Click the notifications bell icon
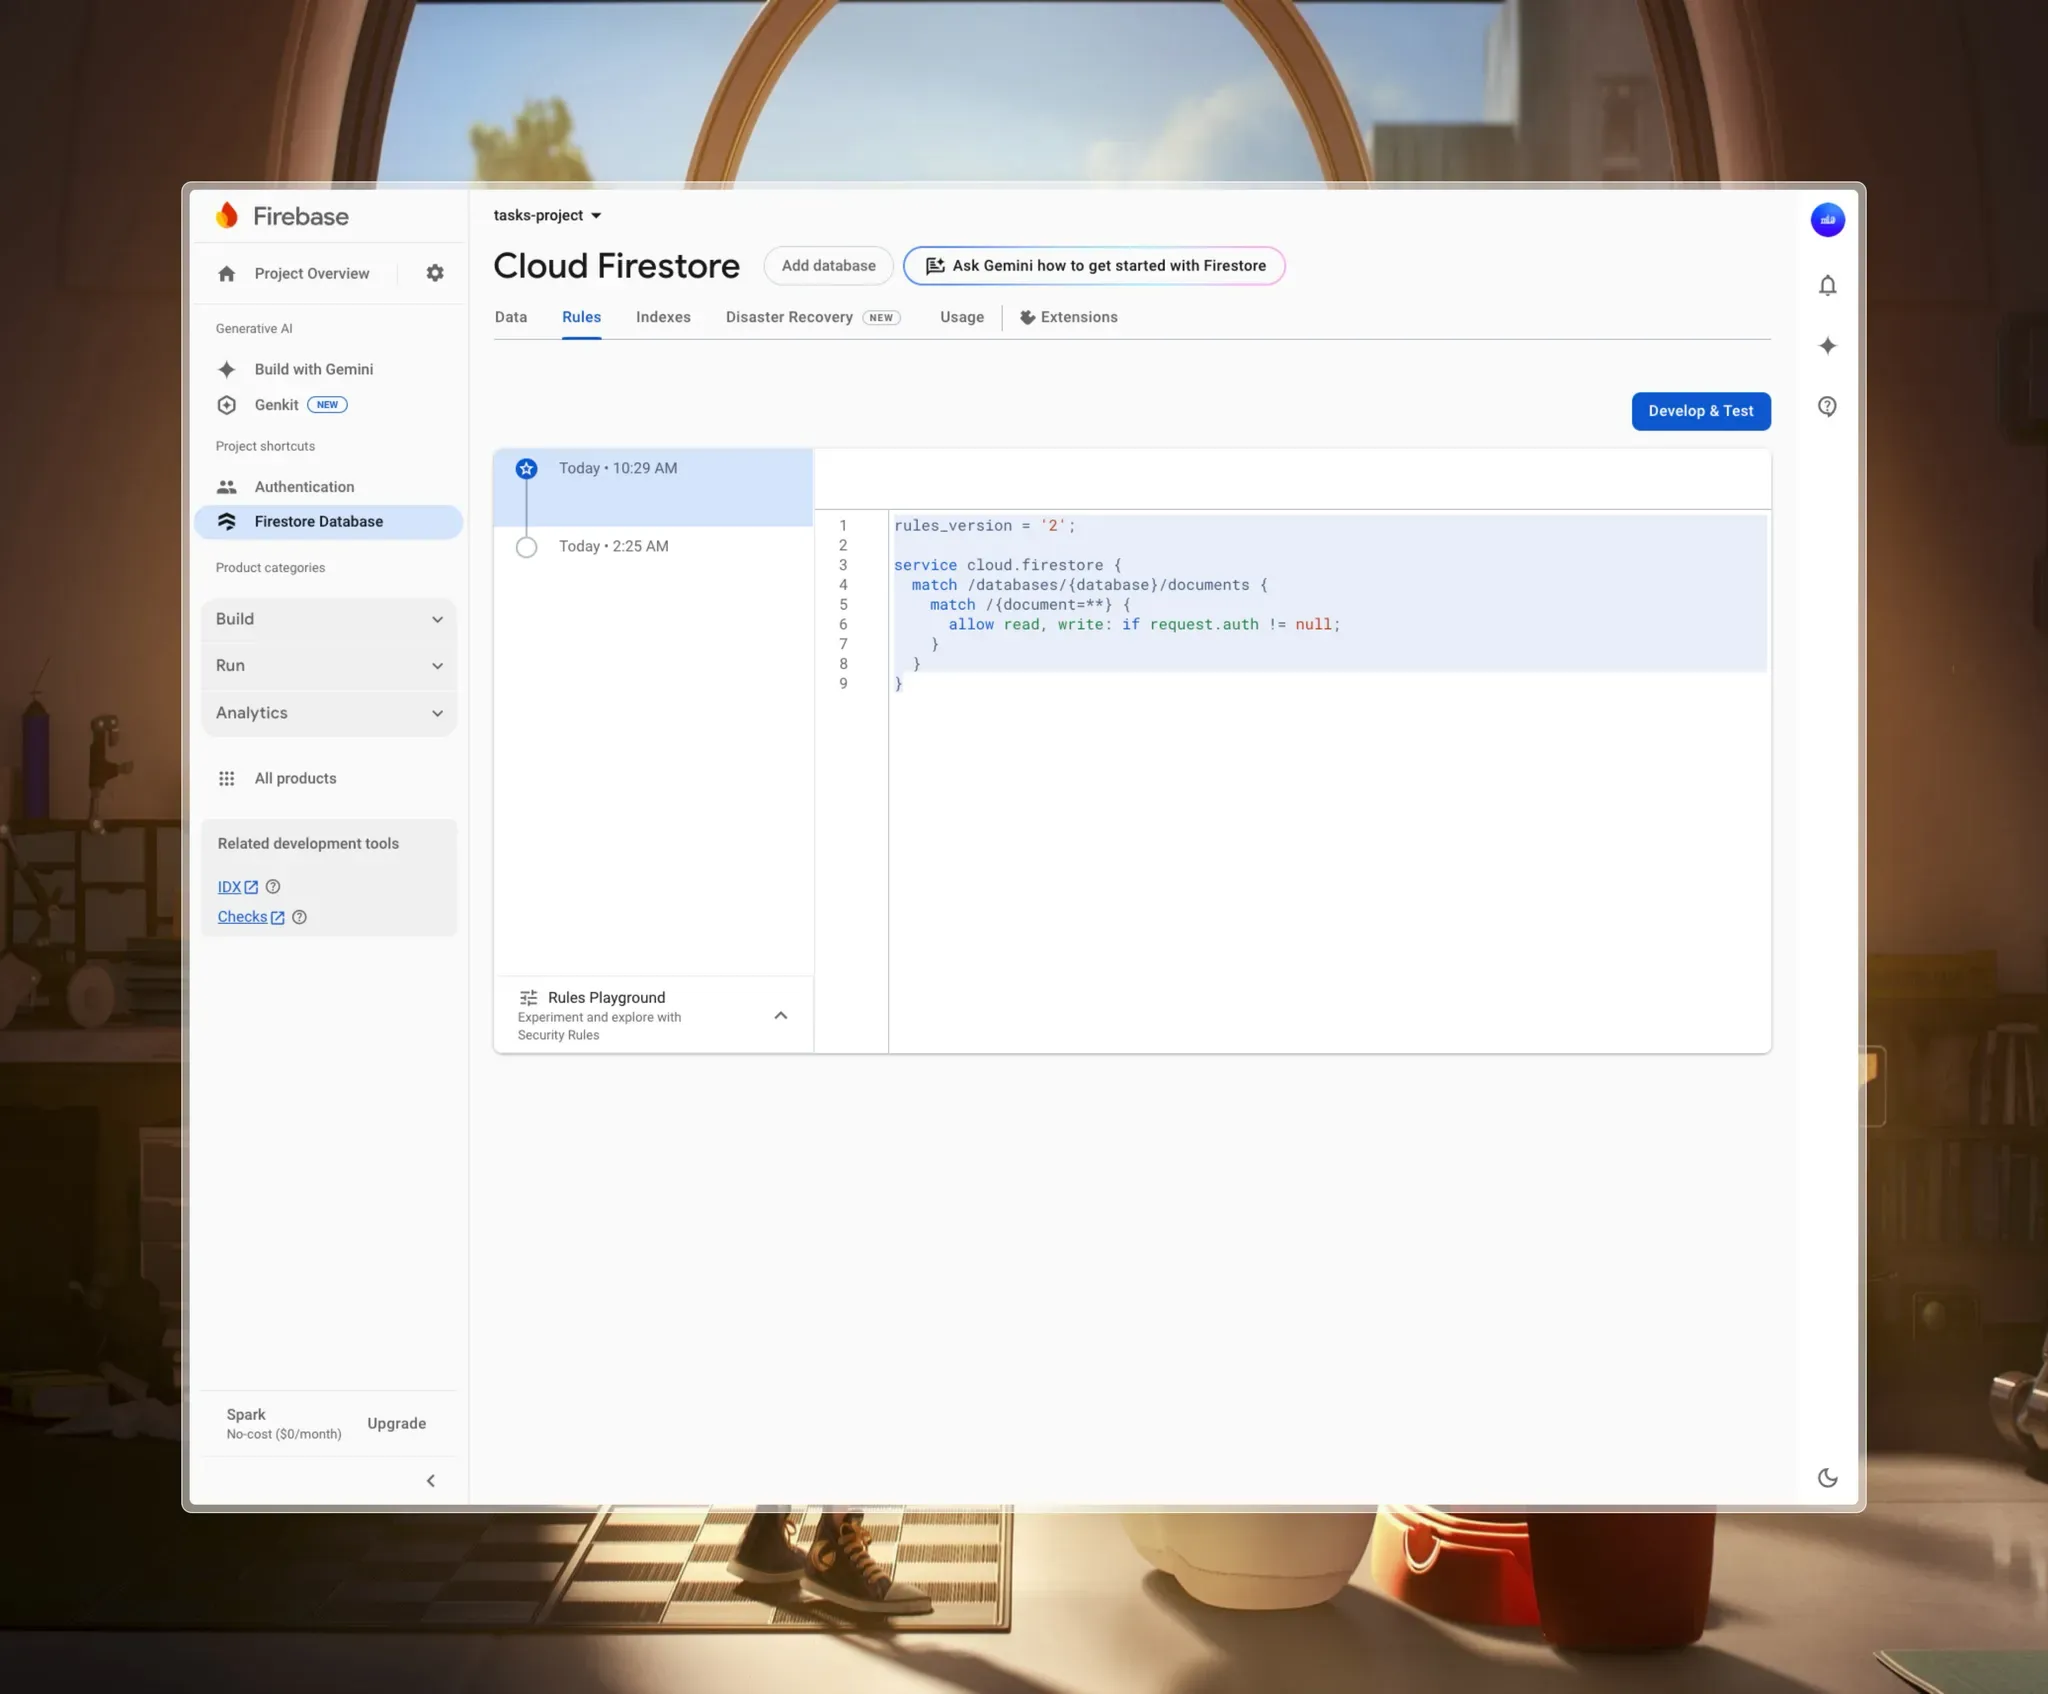 click(x=1827, y=286)
